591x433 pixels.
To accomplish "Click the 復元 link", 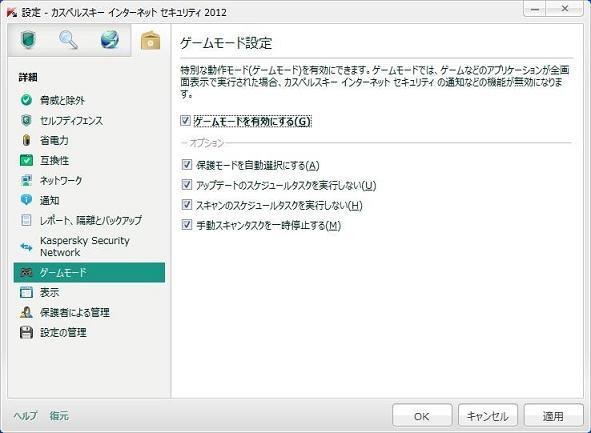I will [x=59, y=416].
